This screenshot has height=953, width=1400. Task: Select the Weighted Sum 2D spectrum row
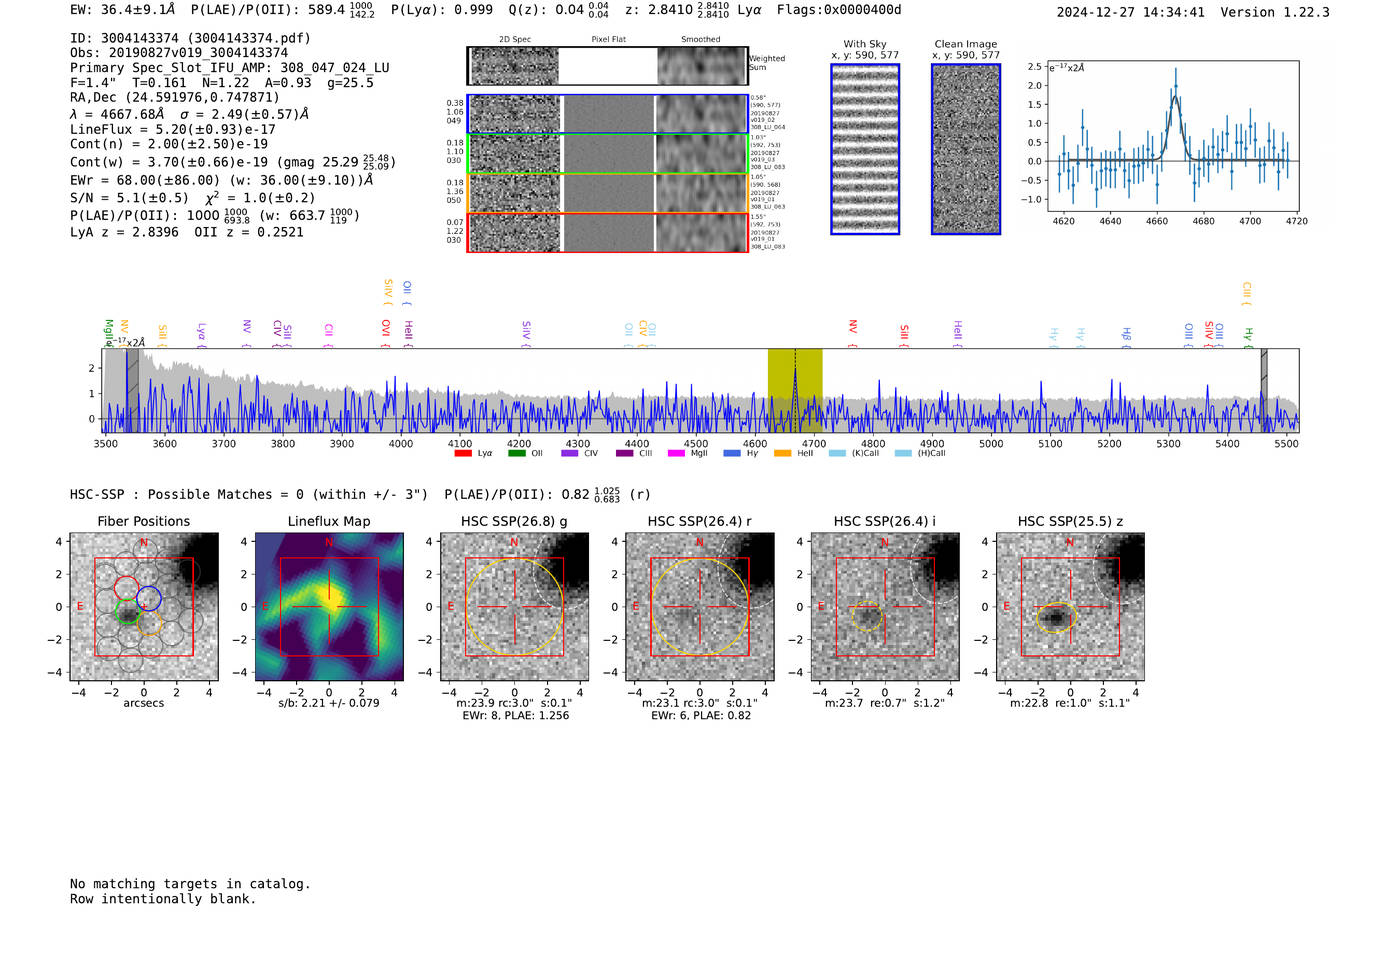click(607, 66)
